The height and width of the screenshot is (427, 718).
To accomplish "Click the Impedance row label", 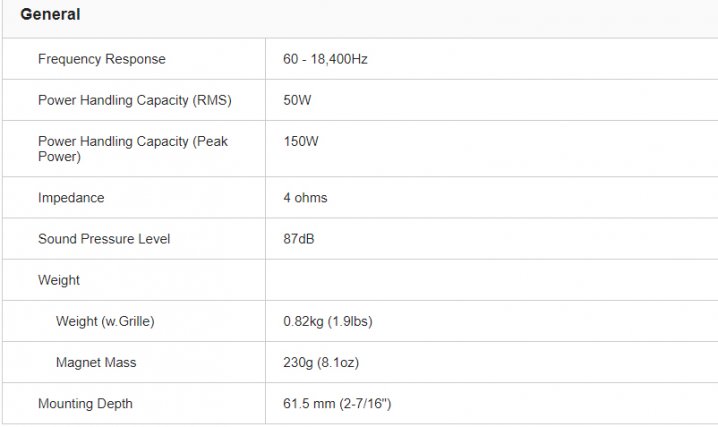I will point(71,198).
